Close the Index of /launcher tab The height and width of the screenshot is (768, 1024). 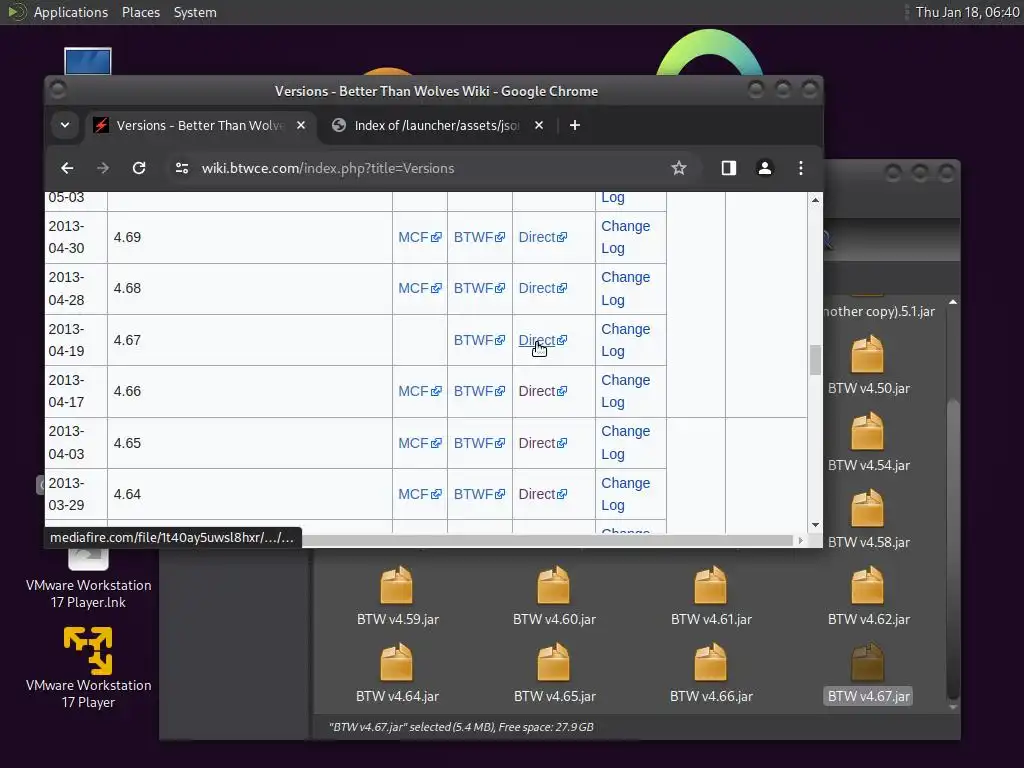[x=539, y=125]
